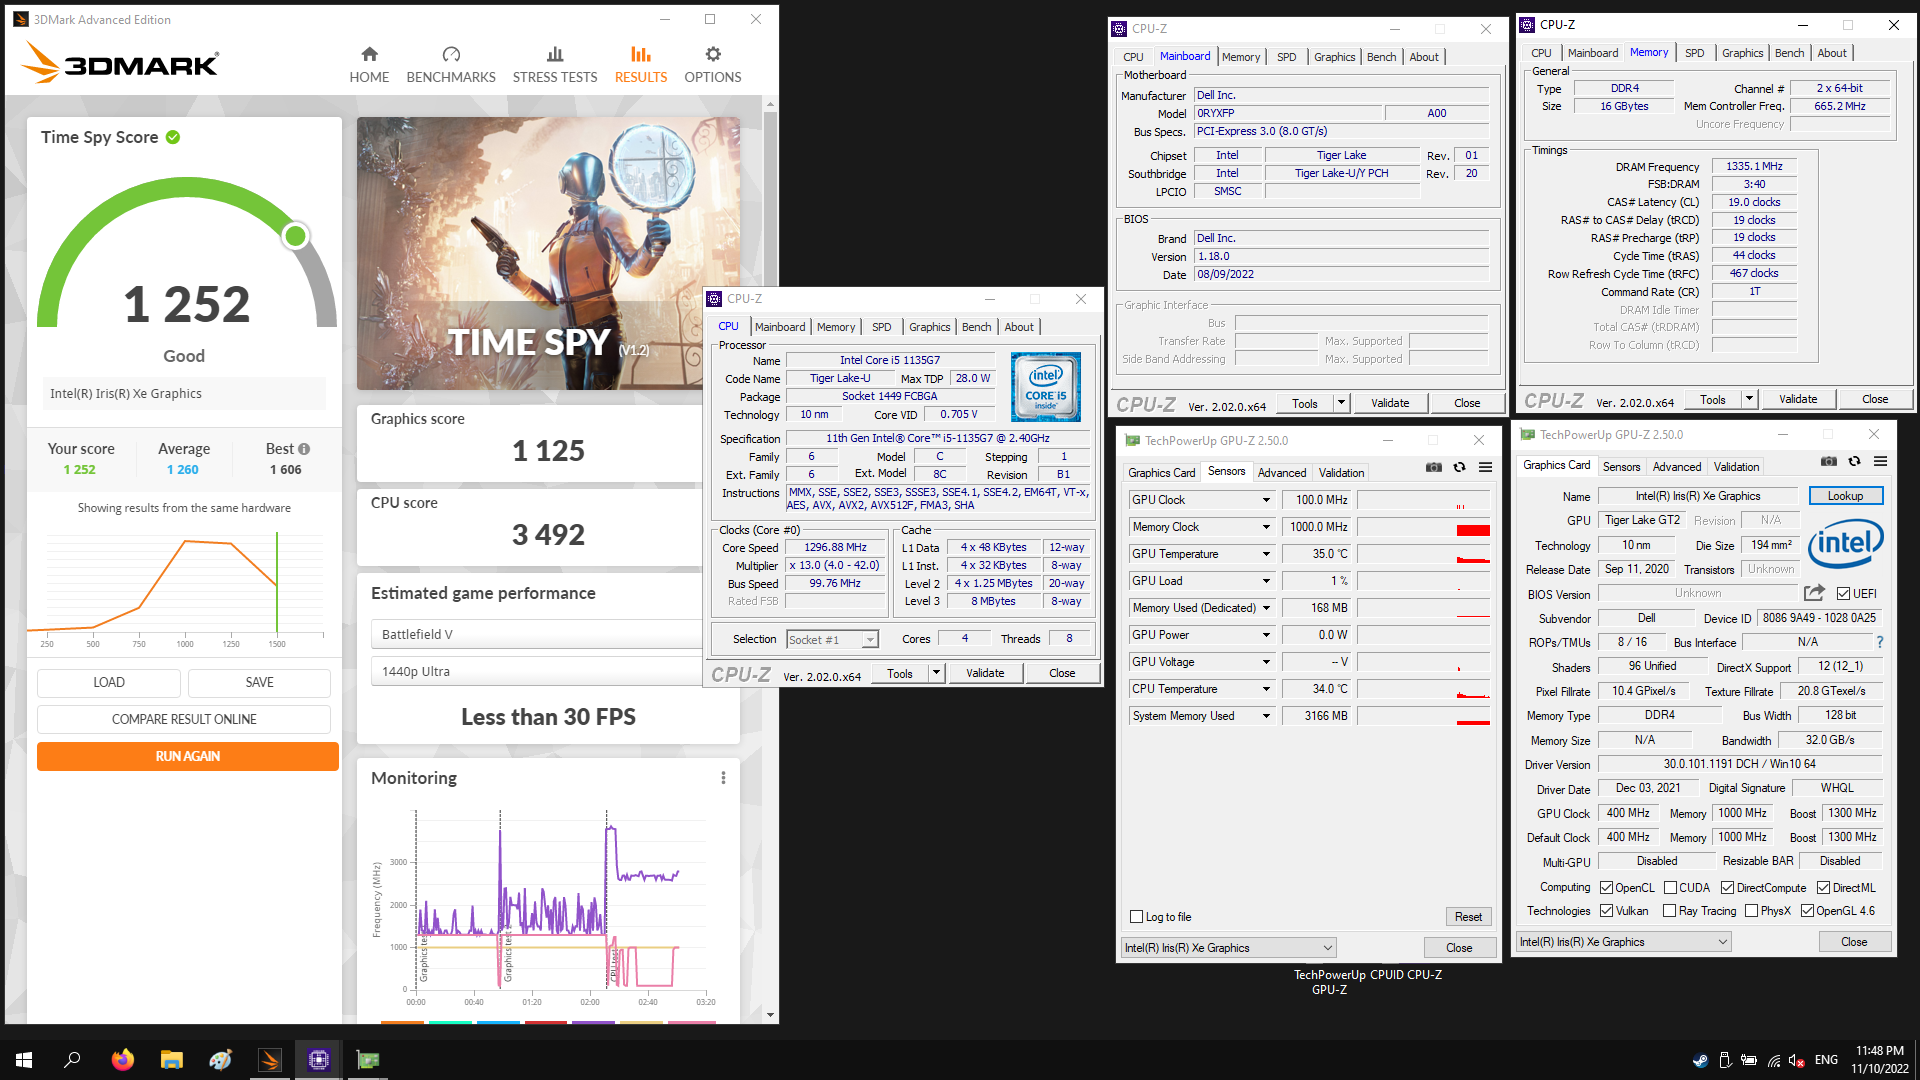Switch to CPU-Z via taskbar icon
Image resolution: width=1920 pixels, height=1080 pixels.
[x=318, y=1060]
